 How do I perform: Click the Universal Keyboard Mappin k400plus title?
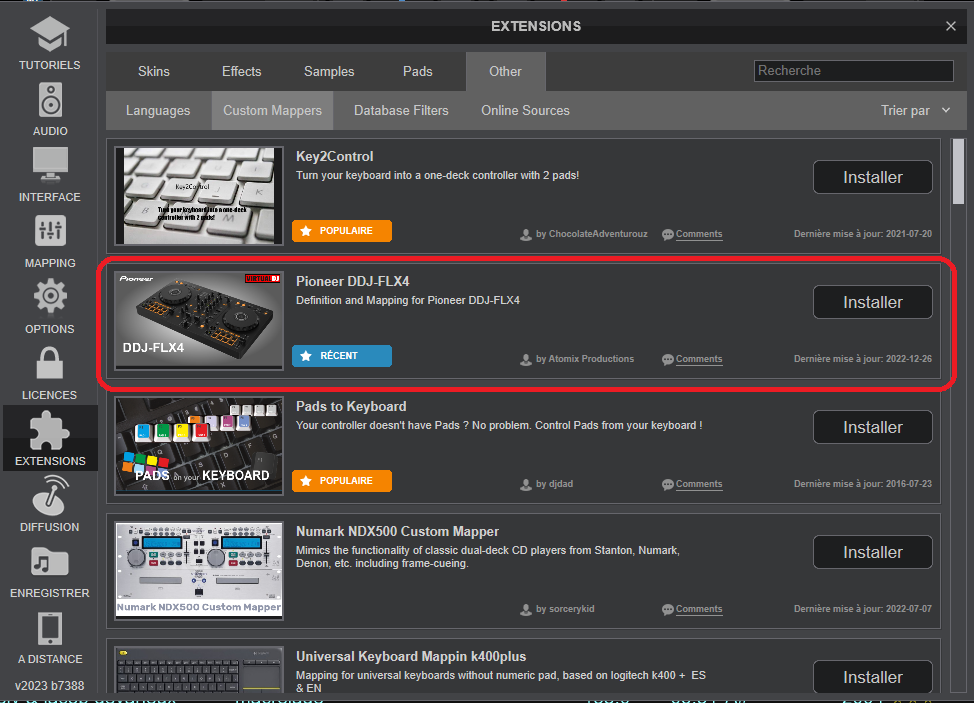(411, 656)
